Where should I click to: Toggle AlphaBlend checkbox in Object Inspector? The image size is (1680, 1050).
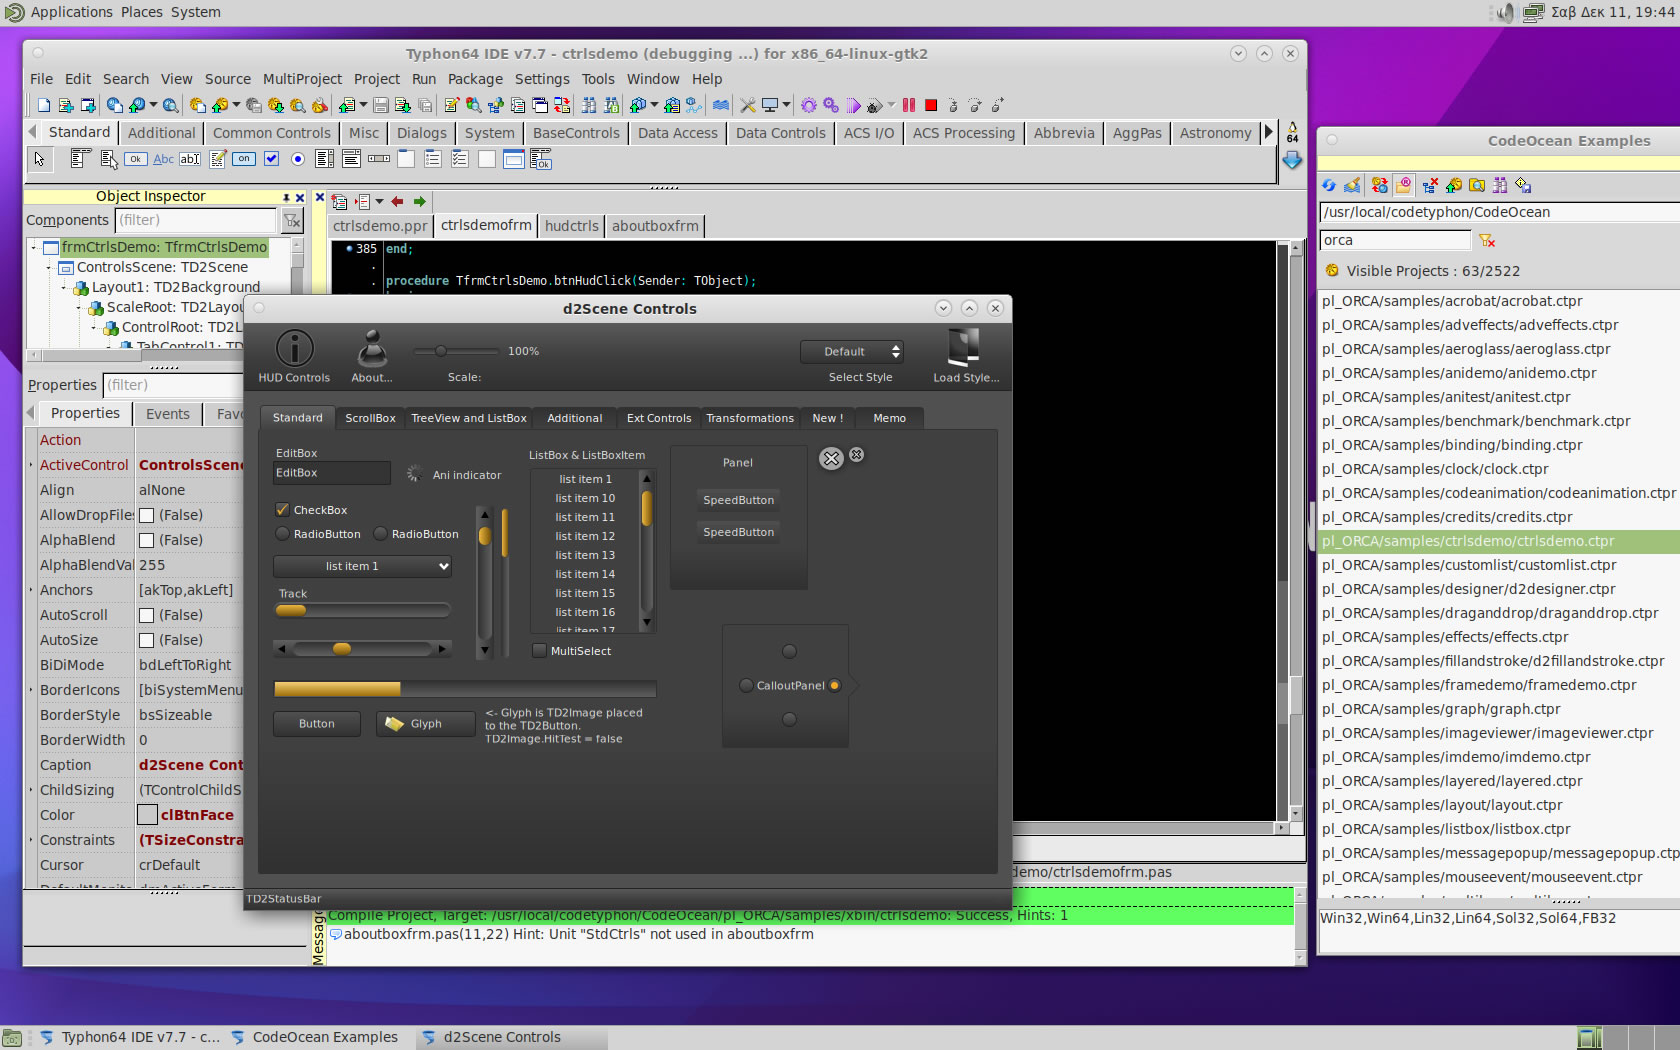[146, 540]
